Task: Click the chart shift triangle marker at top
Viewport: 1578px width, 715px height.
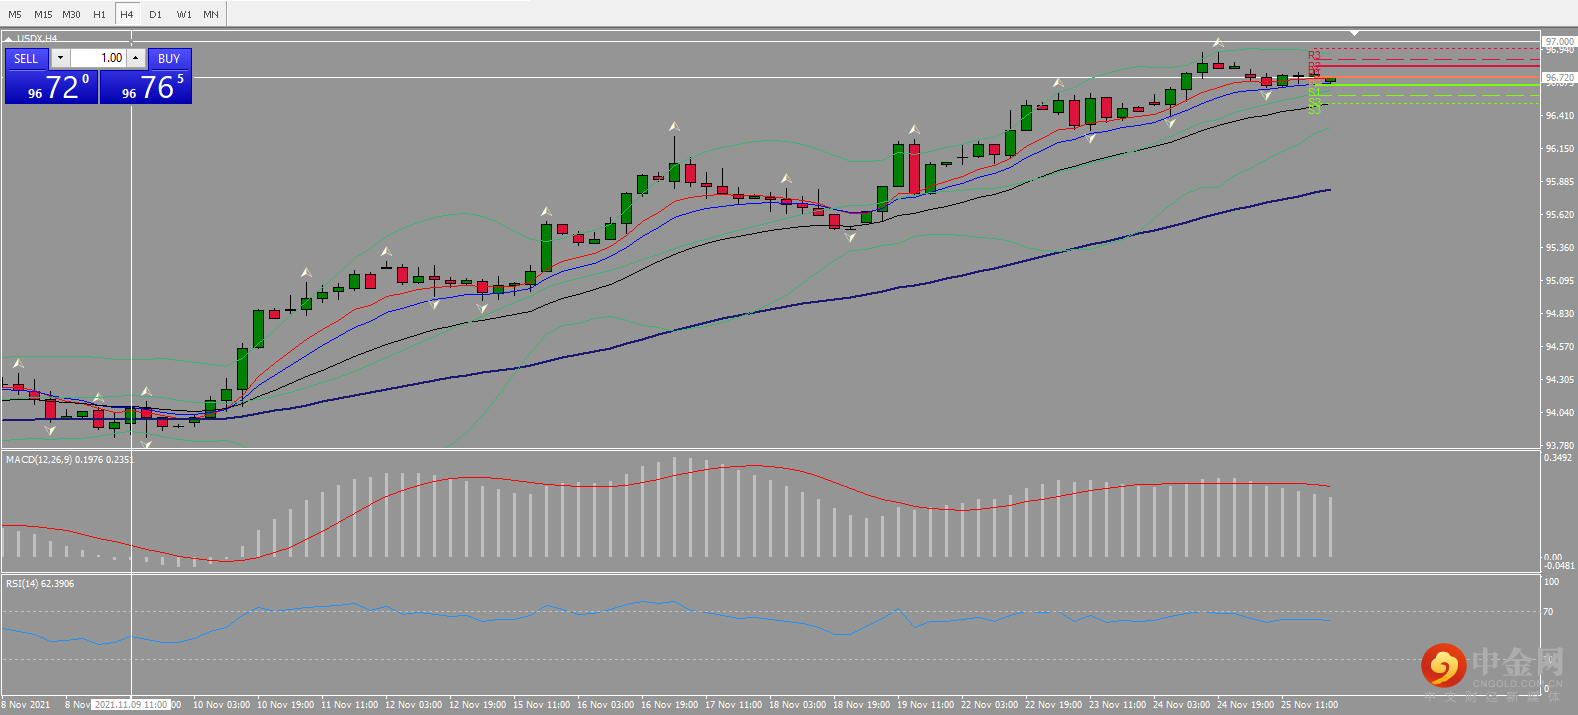Action: pyautogui.click(x=1354, y=33)
